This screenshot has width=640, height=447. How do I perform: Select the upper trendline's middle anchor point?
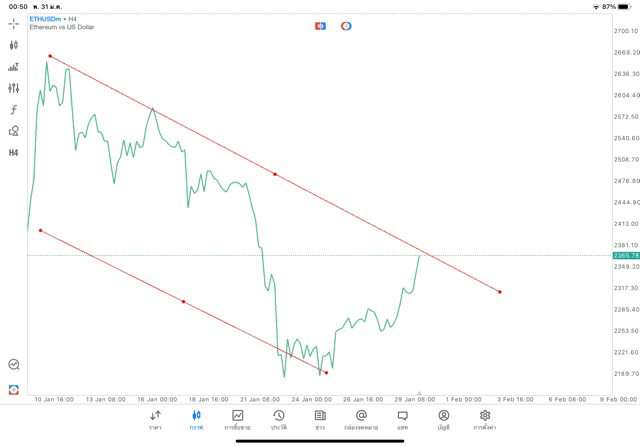pyautogui.click(x=275, y=174)
